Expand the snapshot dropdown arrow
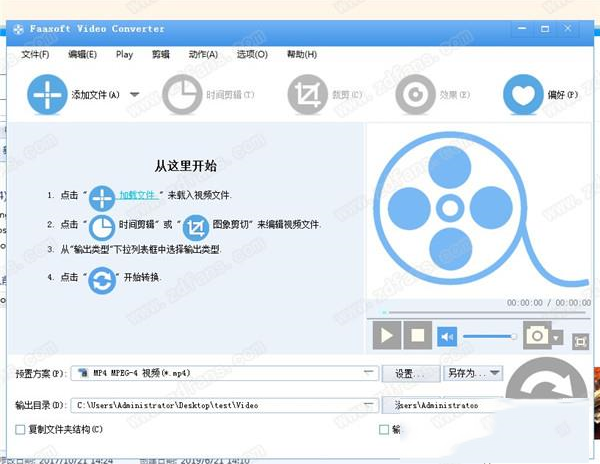The image size is (600, 464). point(557,337)
